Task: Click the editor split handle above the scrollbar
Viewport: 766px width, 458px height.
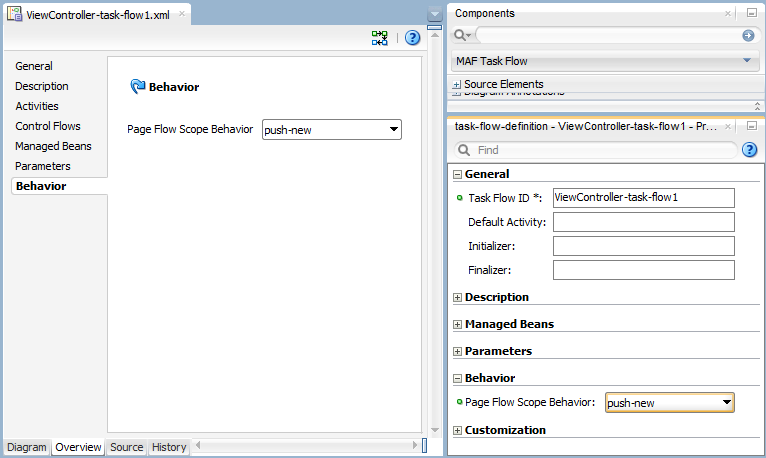Action: [434, 28]
